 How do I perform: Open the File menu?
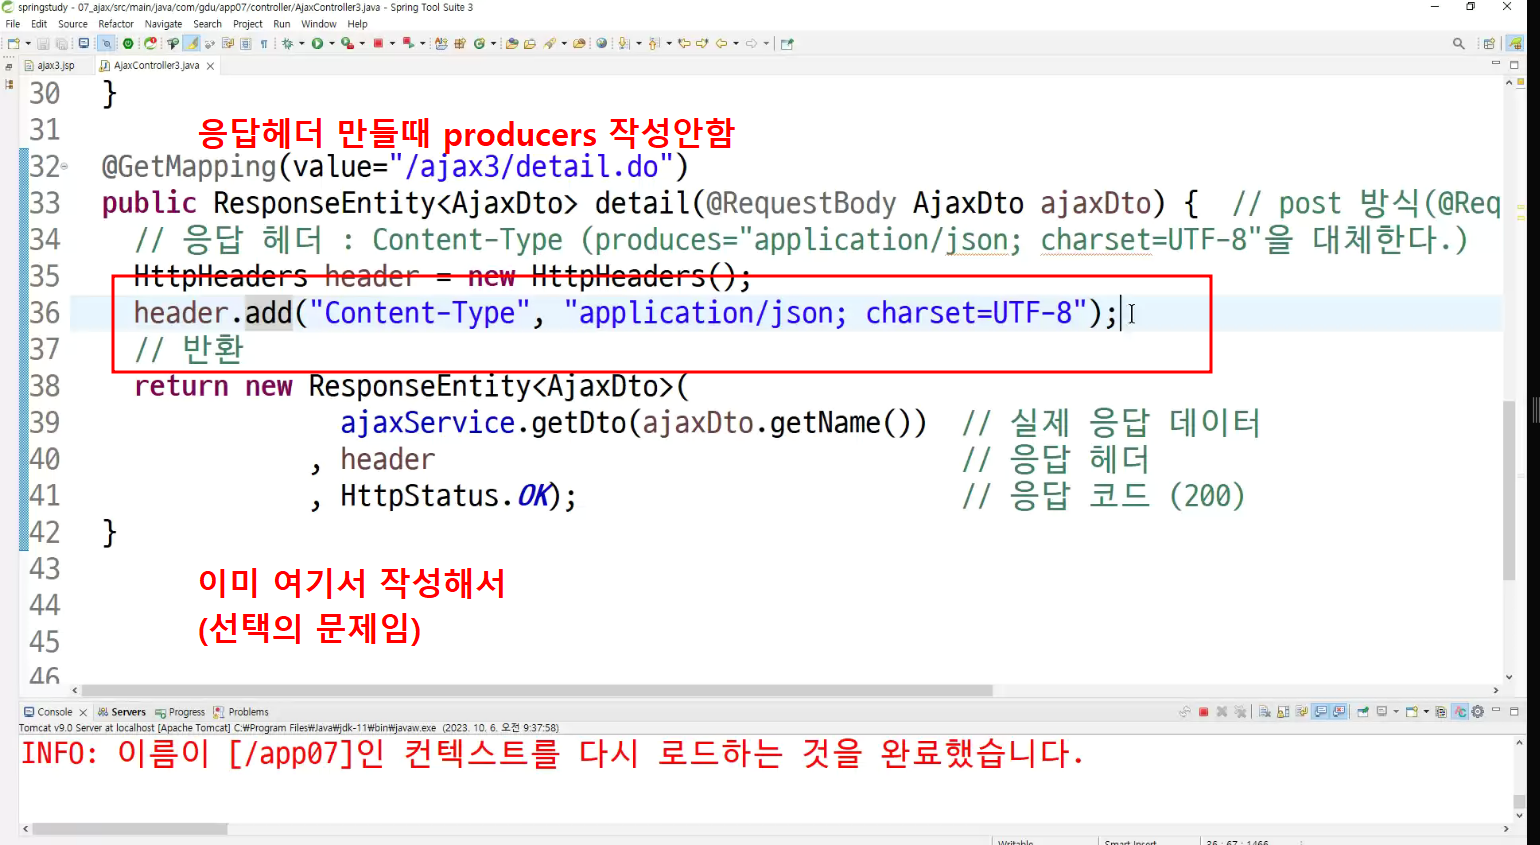13,24
